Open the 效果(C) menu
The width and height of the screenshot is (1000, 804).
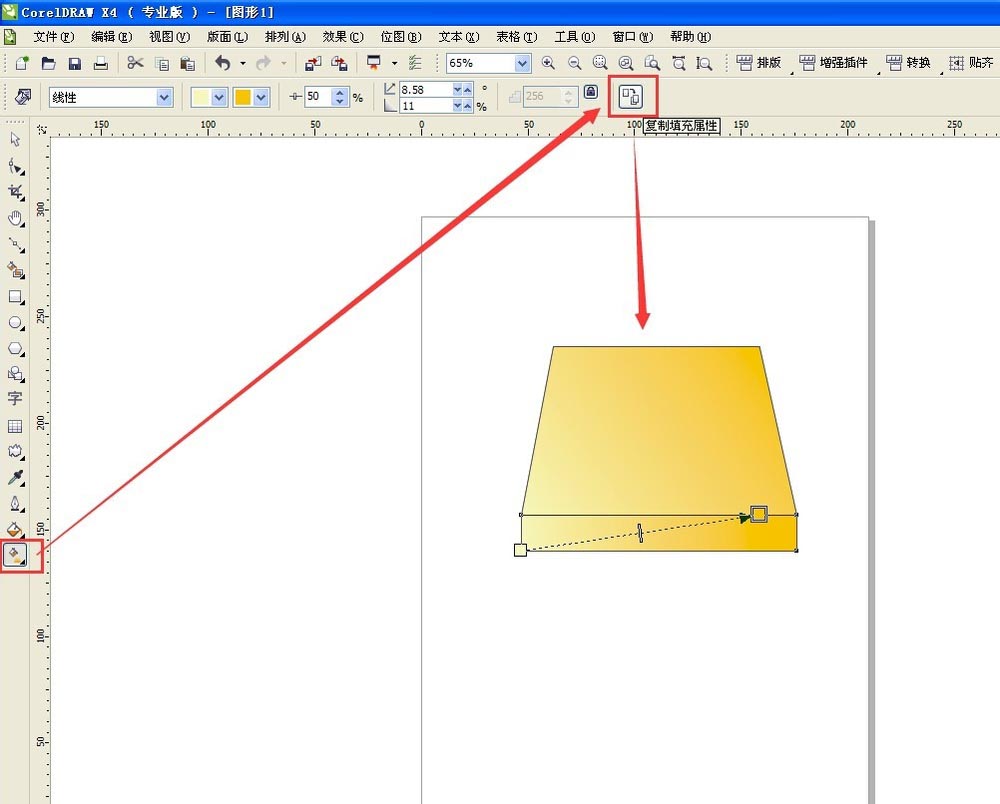342,37
